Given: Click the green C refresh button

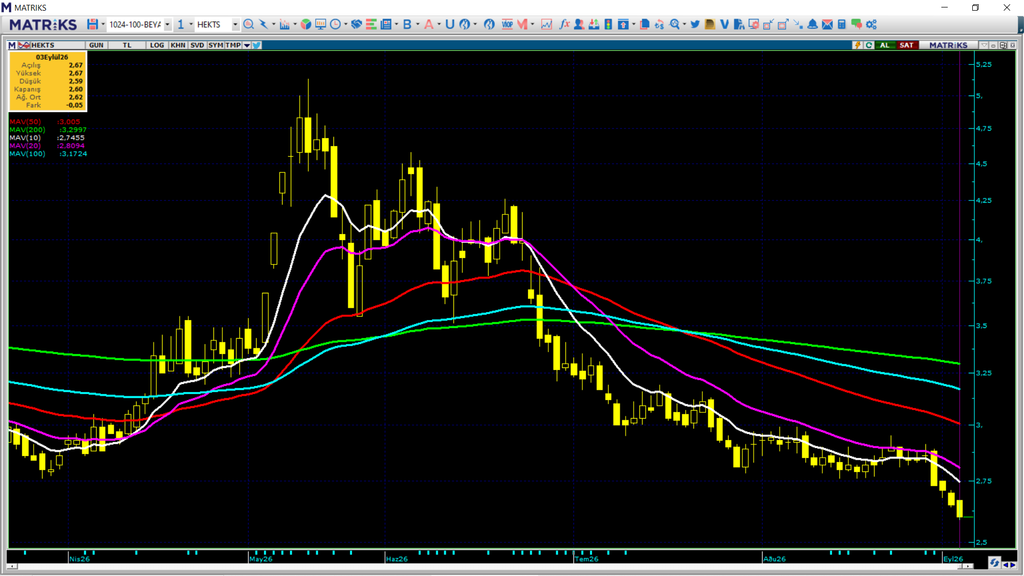Looking at the screenshot, I should click(869, 45).
